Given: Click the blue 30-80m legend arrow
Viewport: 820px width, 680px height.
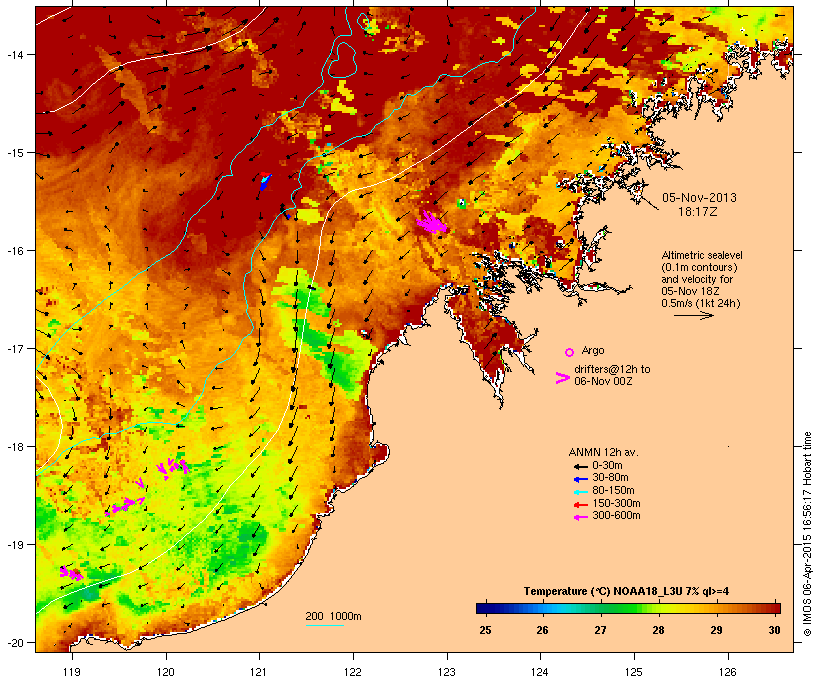Looking at the screenshot, I should (580, 479).
